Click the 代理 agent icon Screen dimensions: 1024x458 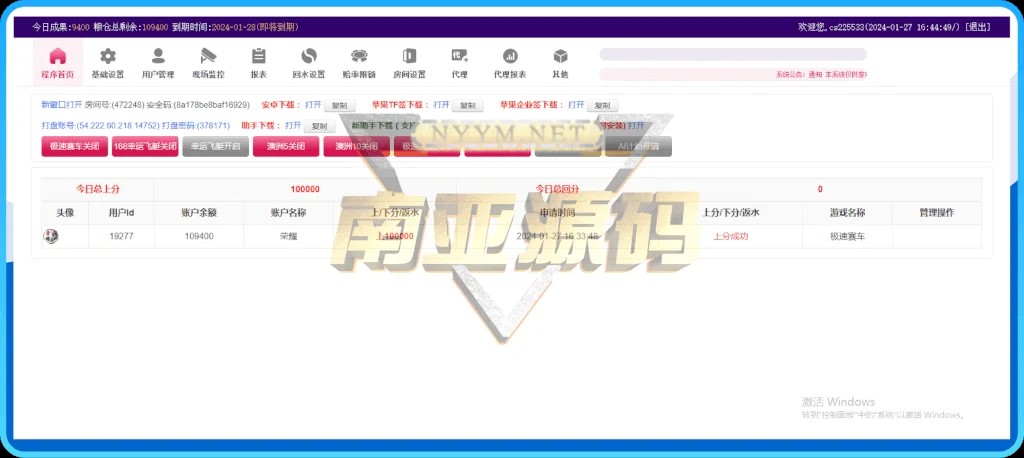(459, 57)
